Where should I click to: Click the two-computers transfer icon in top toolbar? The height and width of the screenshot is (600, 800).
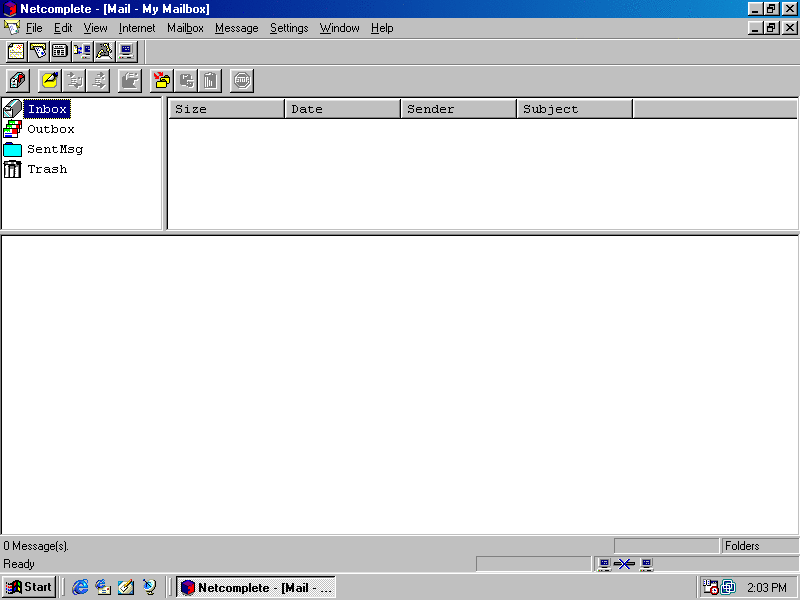tap(82, 51)
